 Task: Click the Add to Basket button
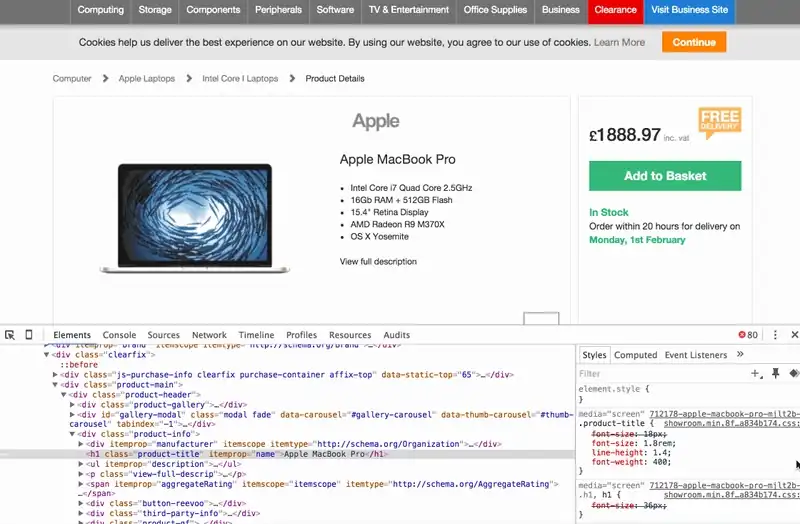[665, 176]
